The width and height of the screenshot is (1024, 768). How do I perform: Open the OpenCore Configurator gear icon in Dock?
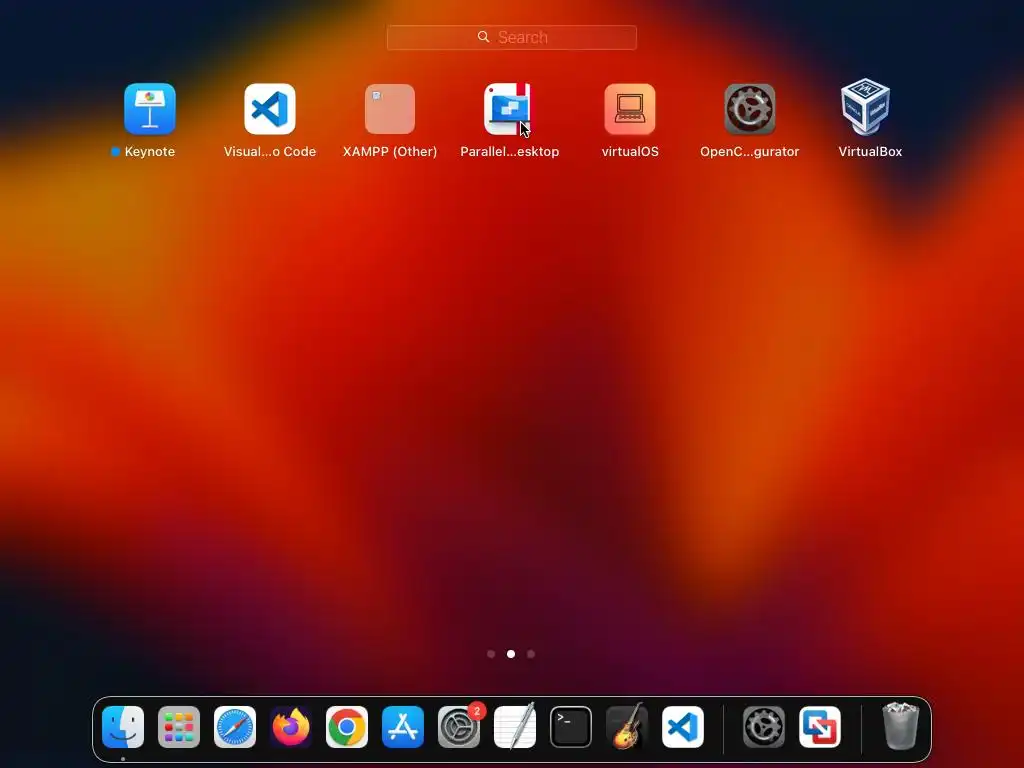(763, 727)
